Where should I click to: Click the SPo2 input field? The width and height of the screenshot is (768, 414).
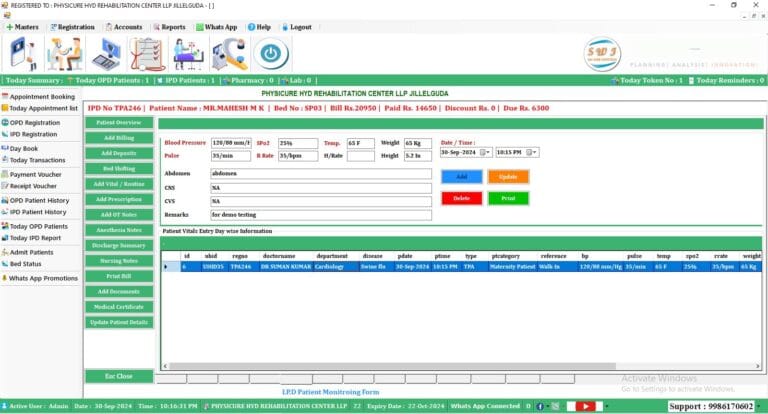click(298, 143)
